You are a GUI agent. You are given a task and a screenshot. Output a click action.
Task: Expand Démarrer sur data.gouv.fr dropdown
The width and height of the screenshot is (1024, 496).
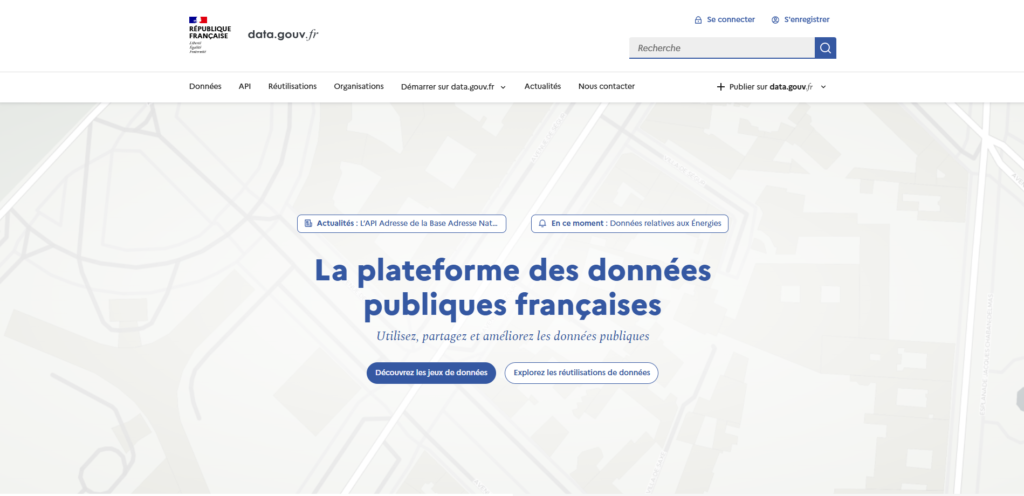[x=453, y=87]
